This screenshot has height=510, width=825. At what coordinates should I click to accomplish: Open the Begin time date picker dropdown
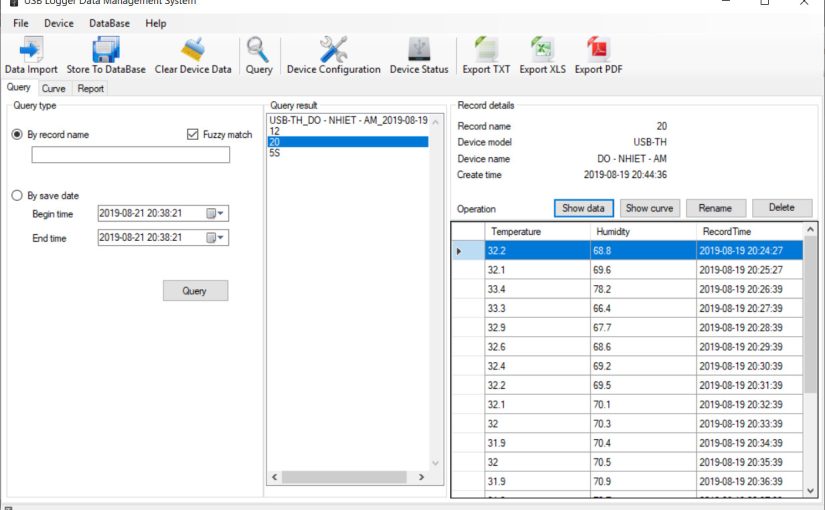tap(215, 213)
